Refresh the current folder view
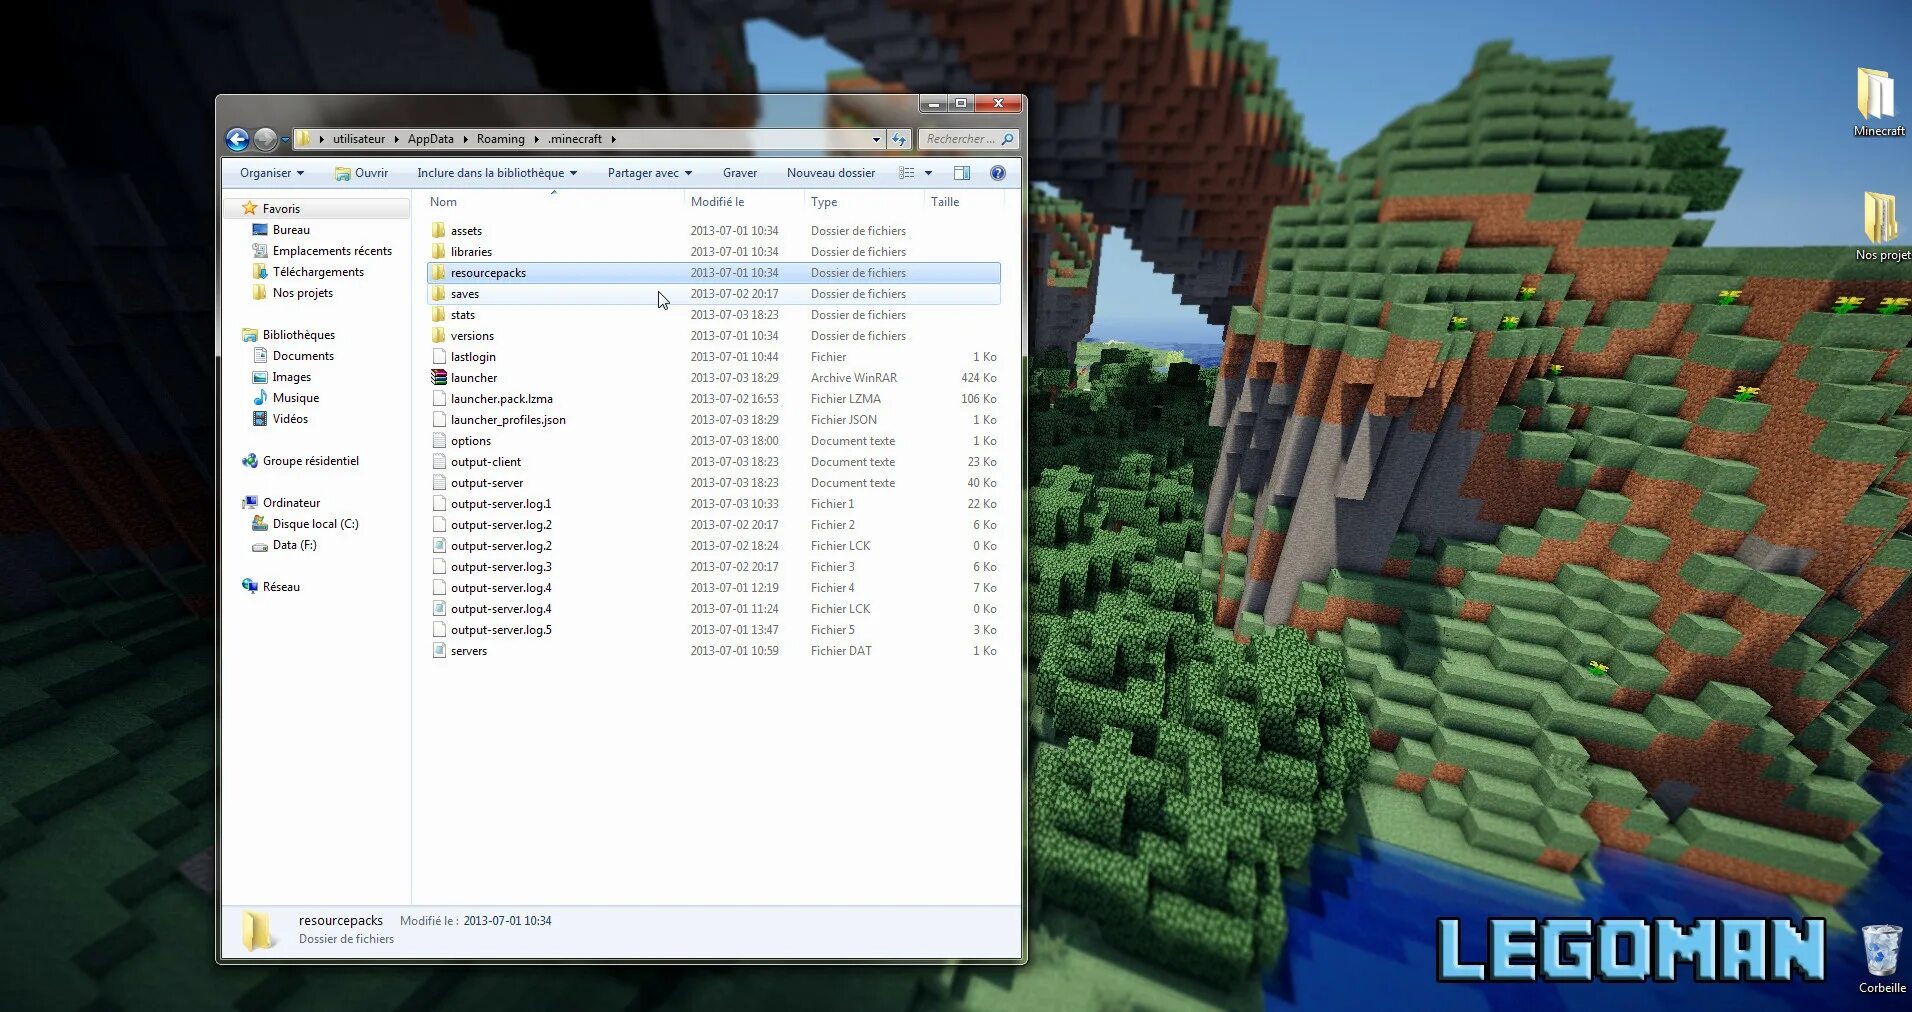This screenshot has height=1012, width=1912. coord(899,139)
